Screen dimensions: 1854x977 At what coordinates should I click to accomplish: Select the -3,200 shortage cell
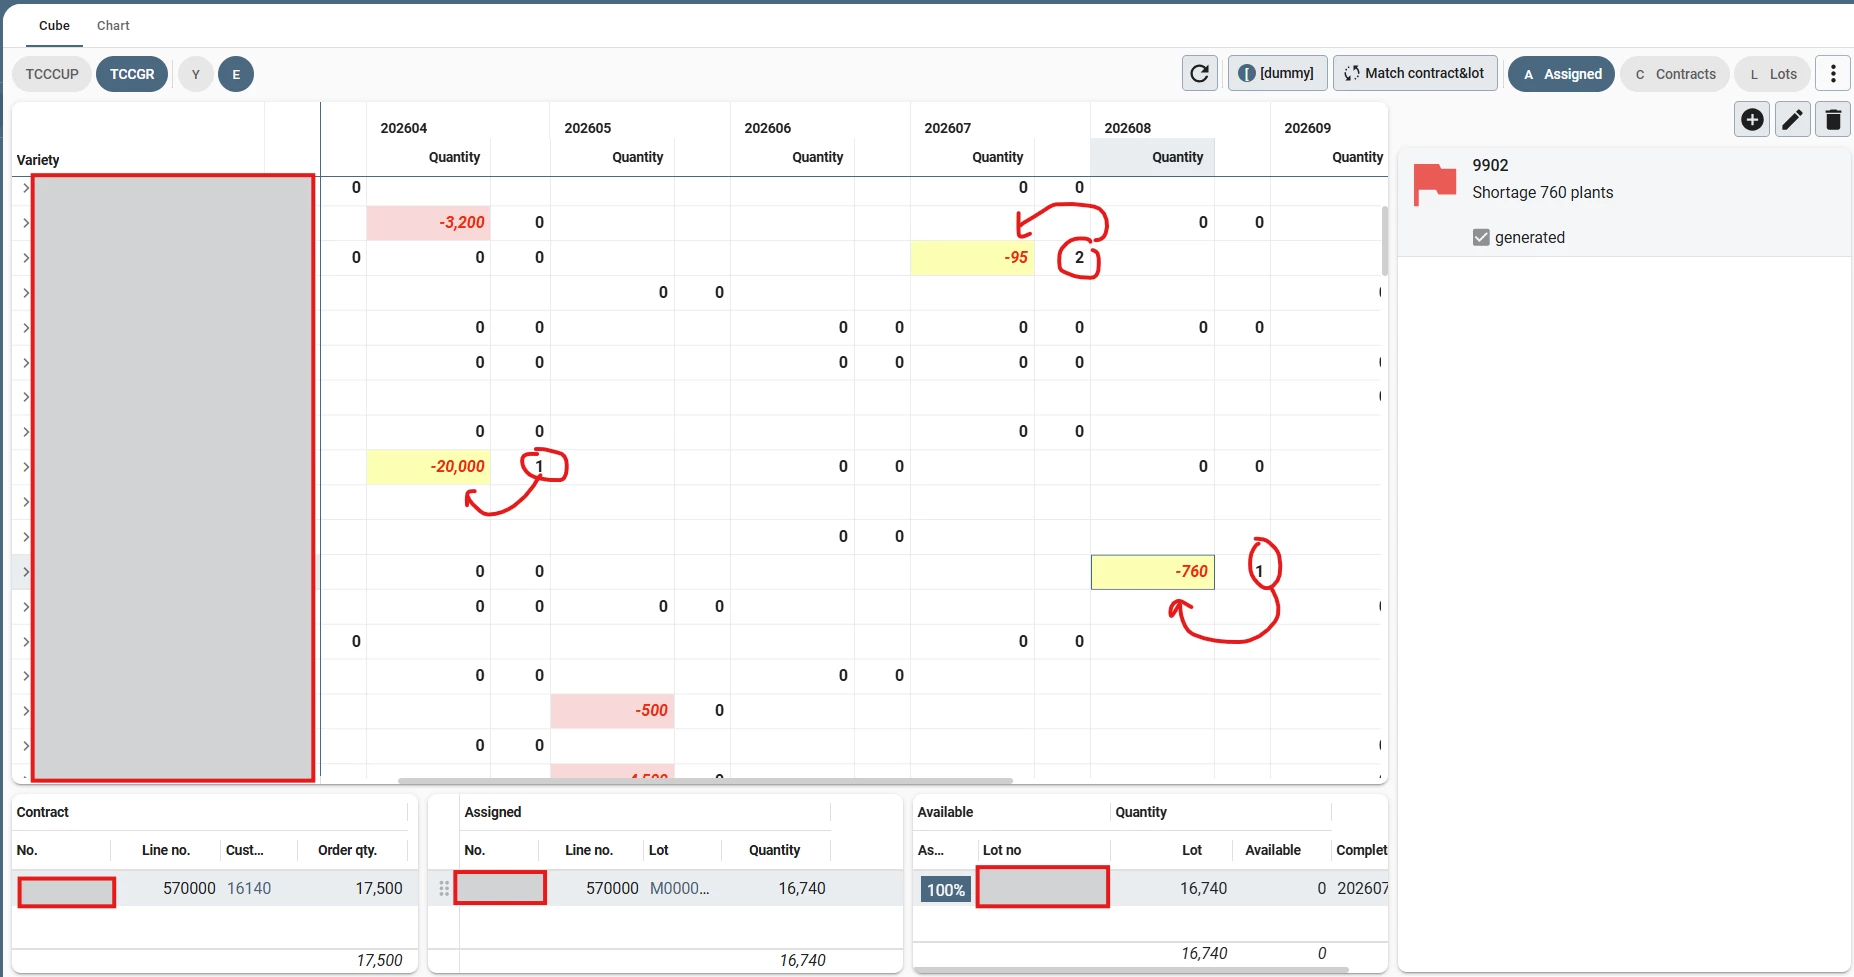(x=428, y=222)
